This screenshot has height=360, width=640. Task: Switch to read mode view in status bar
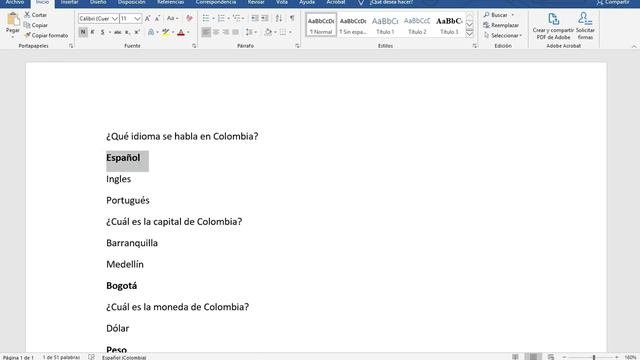516,357
